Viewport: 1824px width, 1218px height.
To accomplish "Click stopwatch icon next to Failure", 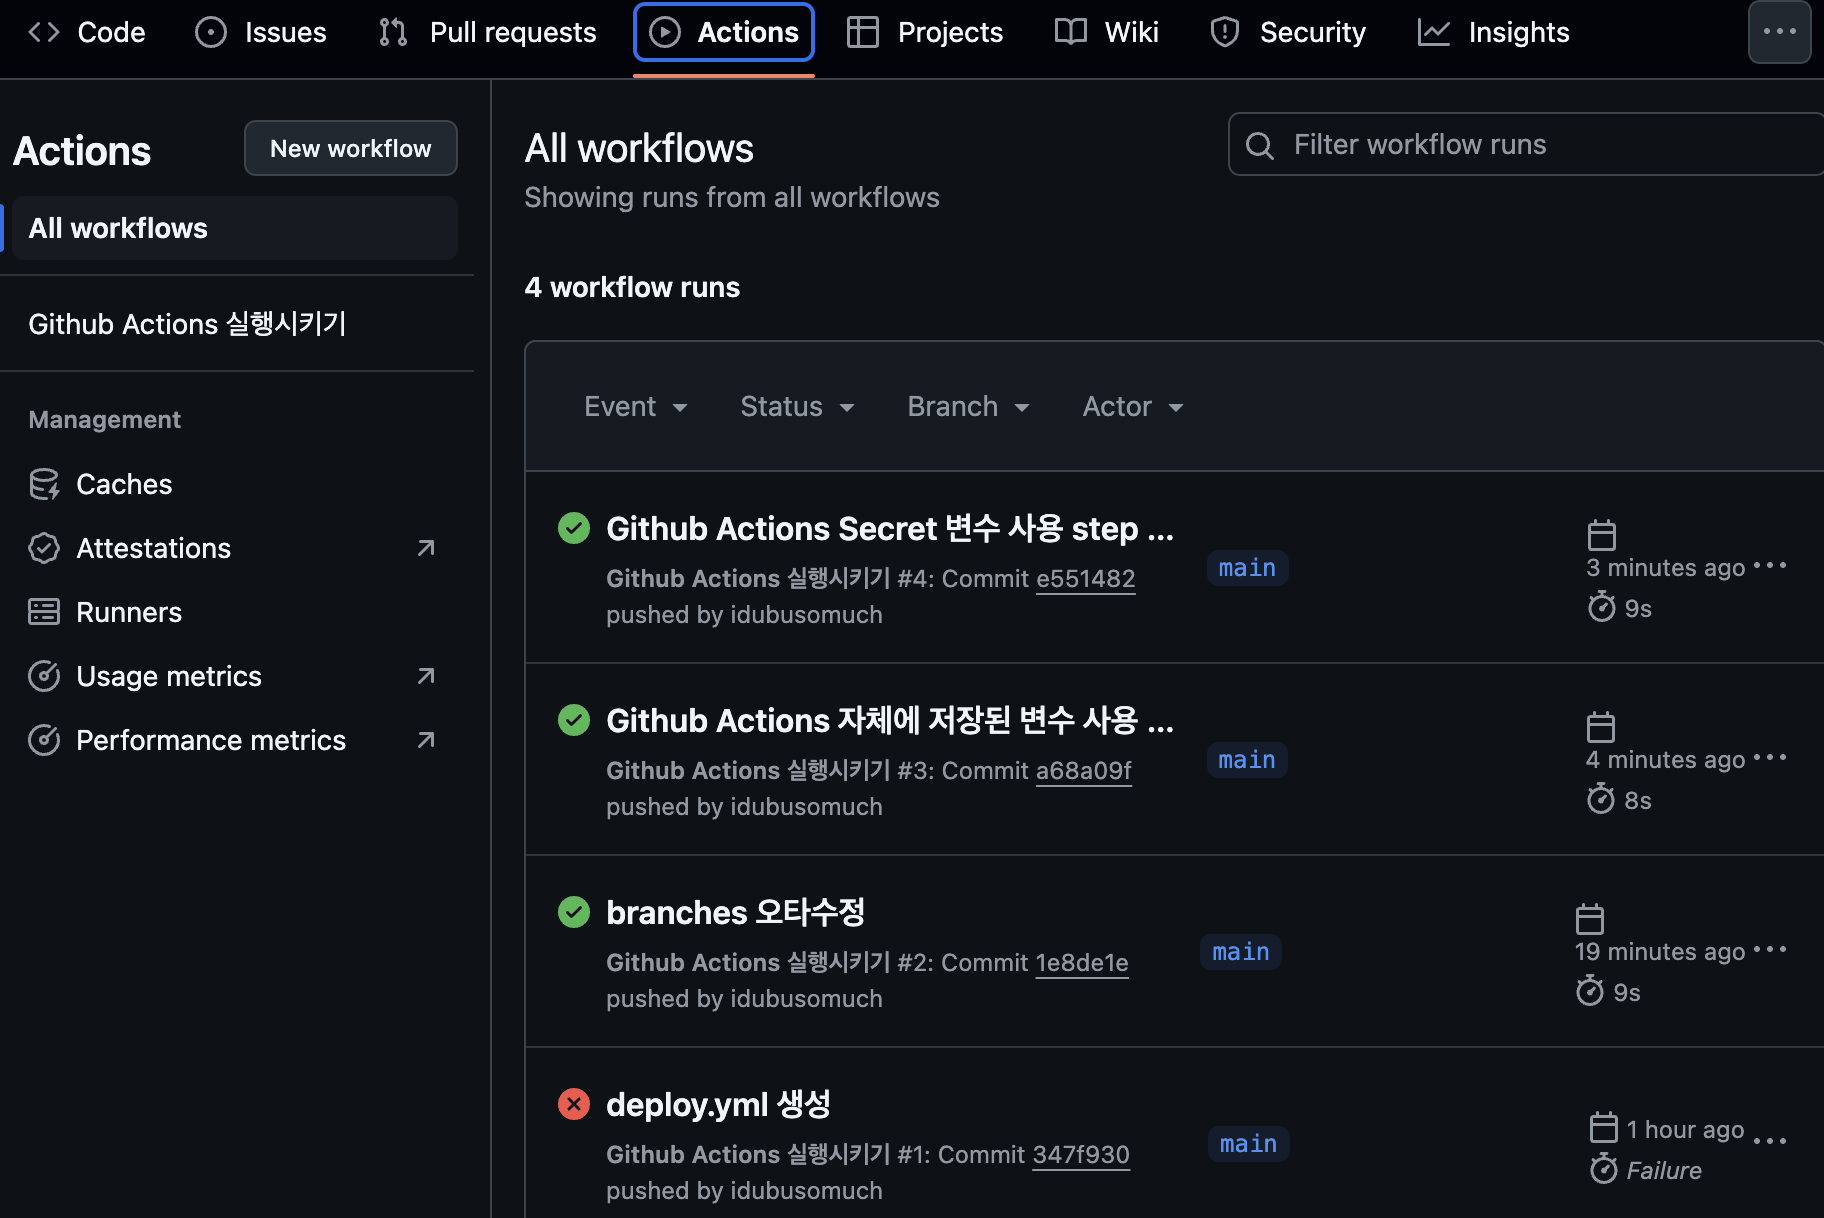I will coord(1604,1169).
